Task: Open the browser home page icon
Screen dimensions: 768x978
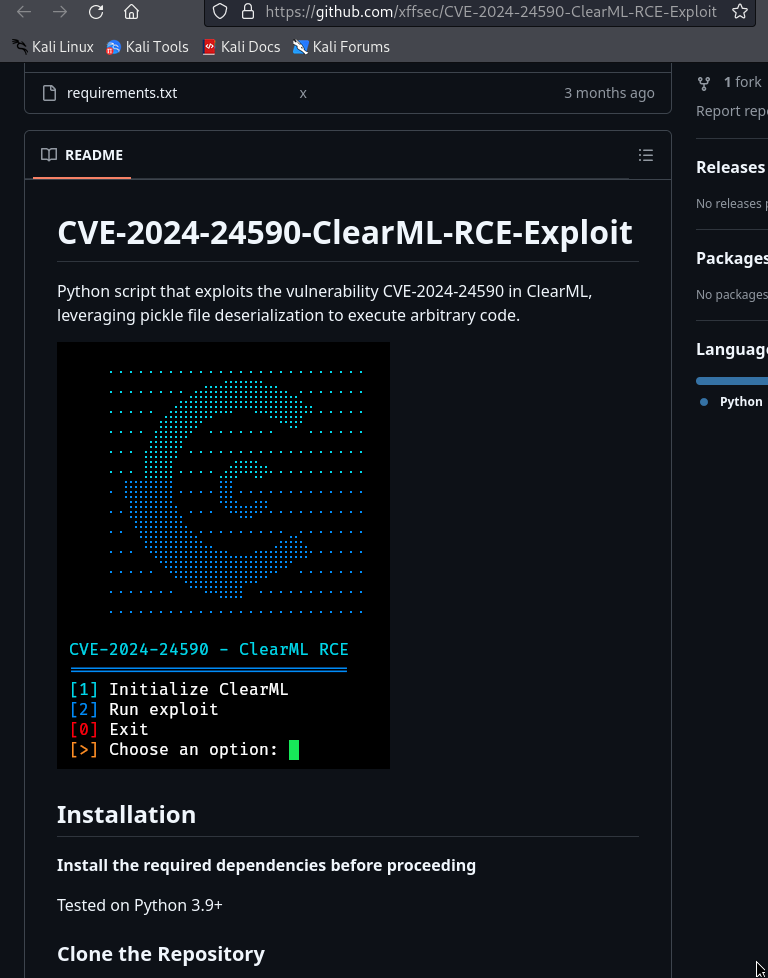Action: pyautogui.click(x=131, y=12)
